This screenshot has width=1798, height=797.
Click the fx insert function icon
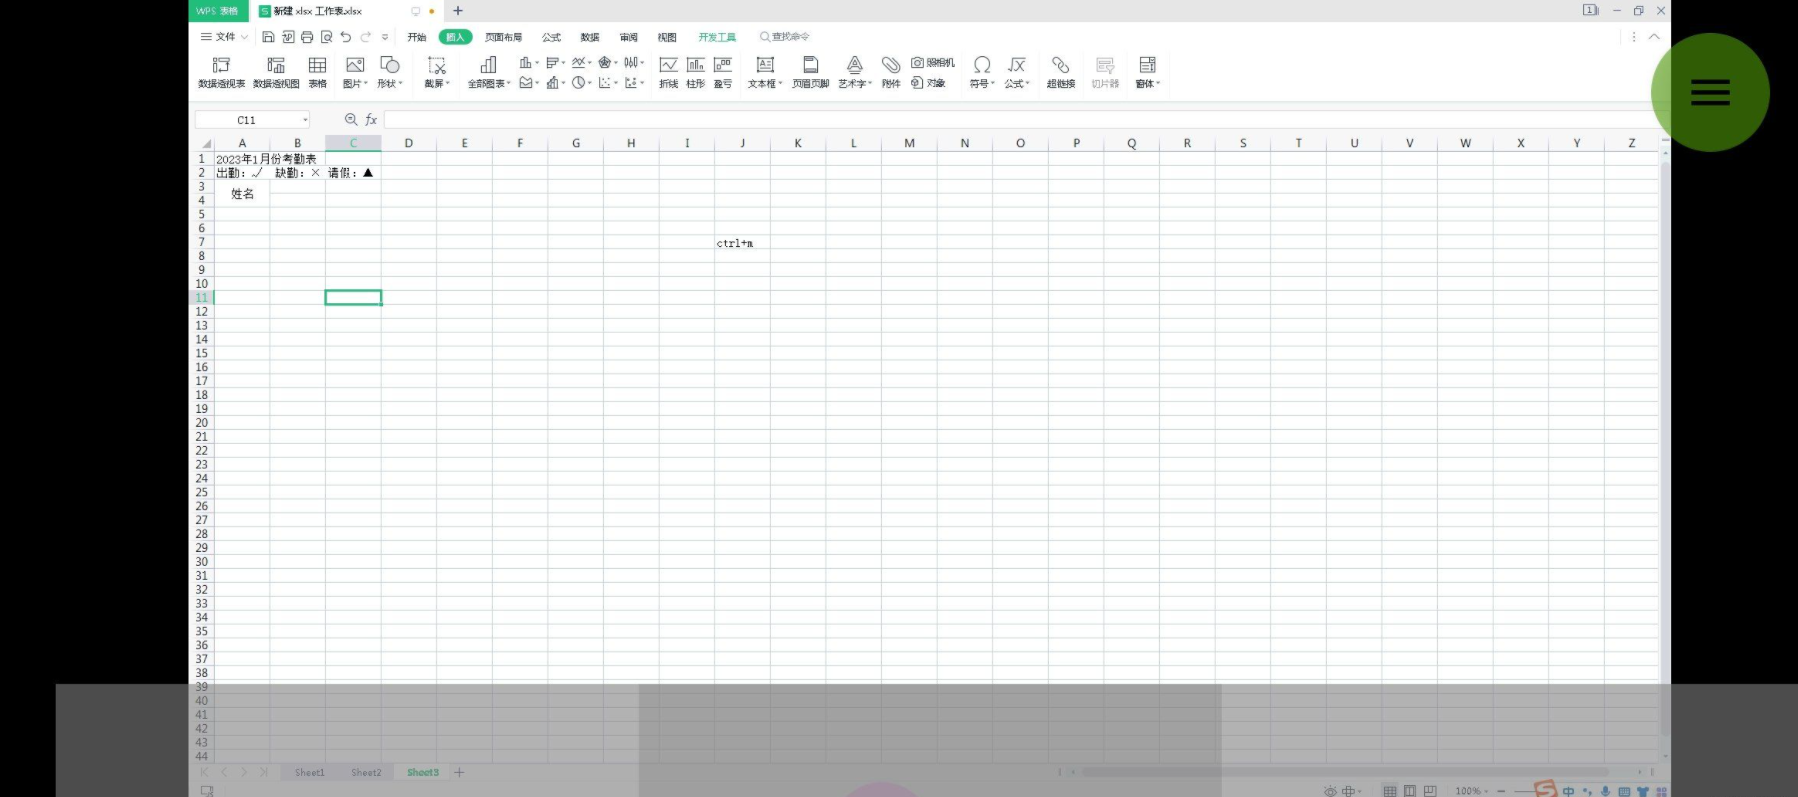(371, 120)
